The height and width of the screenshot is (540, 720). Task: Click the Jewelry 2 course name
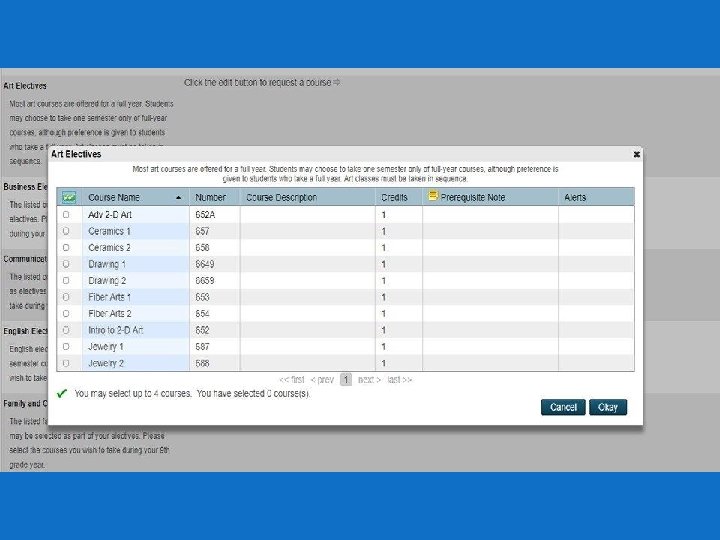[x=106, y=363]
